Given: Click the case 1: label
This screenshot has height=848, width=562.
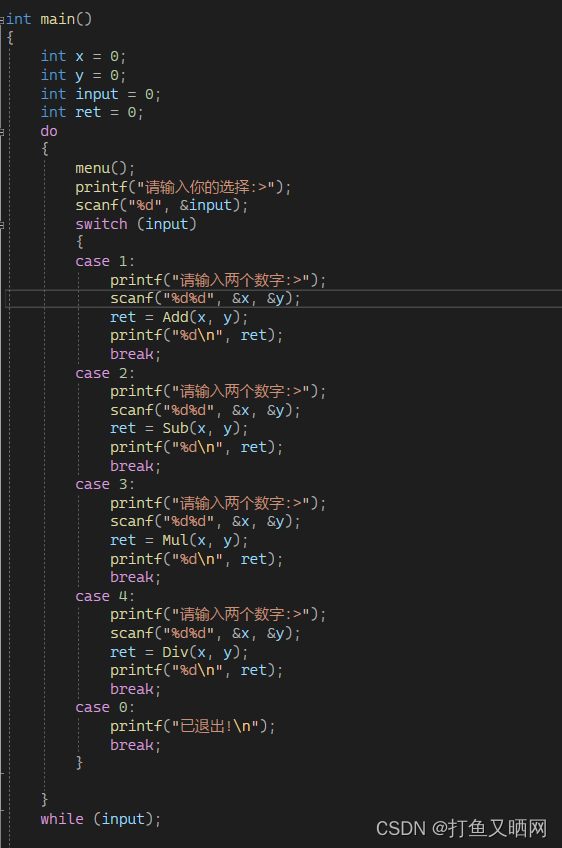Looking at the screenshot, I should coord(105,261).
